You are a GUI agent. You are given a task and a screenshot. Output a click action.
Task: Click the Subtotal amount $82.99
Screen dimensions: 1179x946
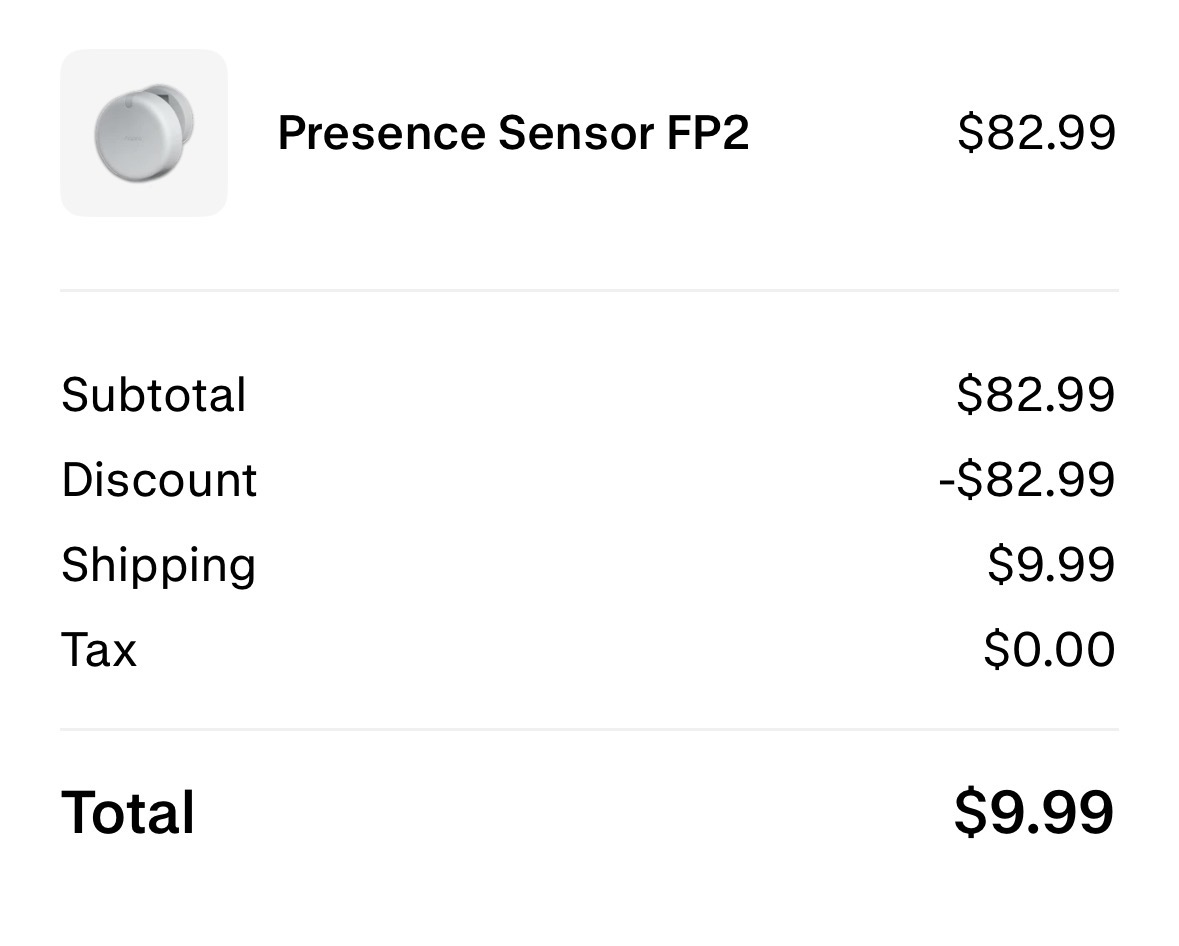(x=1036, y=395)
